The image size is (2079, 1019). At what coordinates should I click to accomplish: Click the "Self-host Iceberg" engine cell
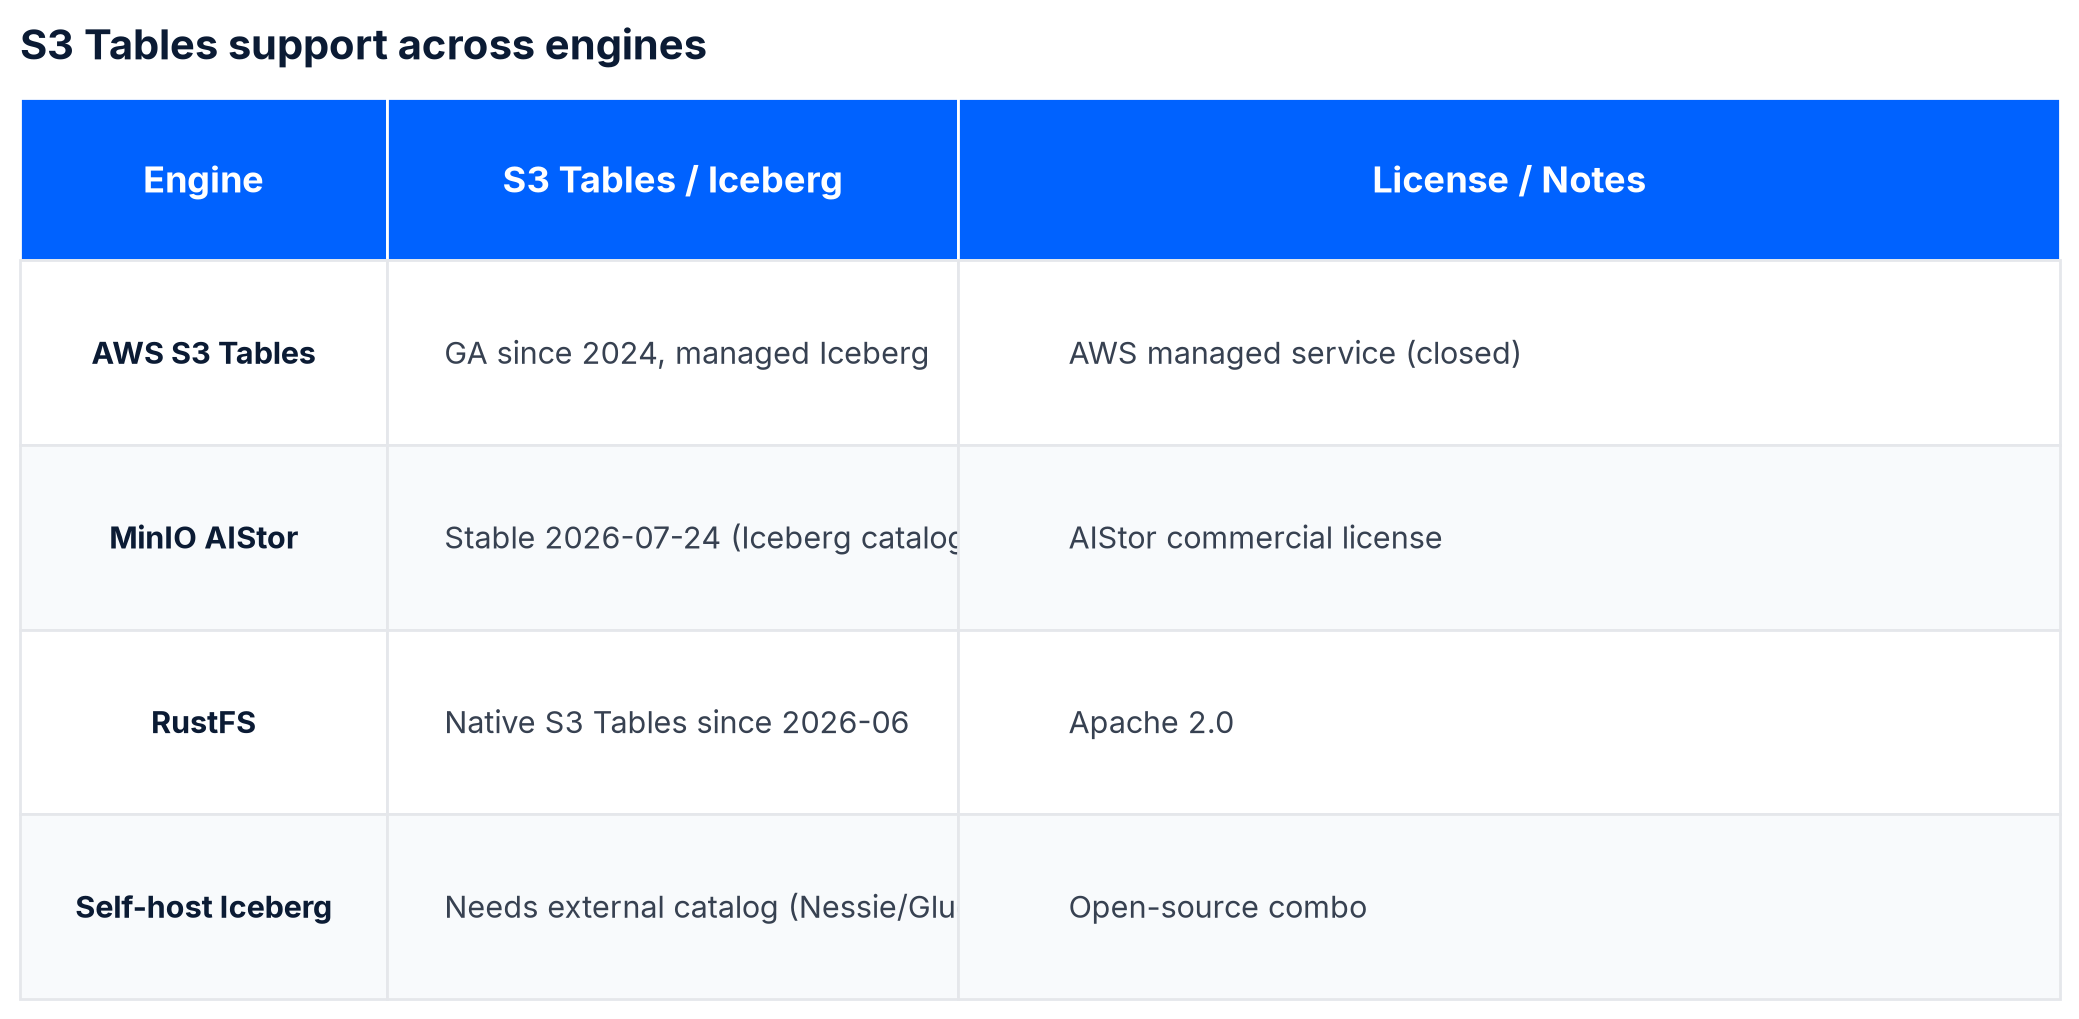click(203, 907)
